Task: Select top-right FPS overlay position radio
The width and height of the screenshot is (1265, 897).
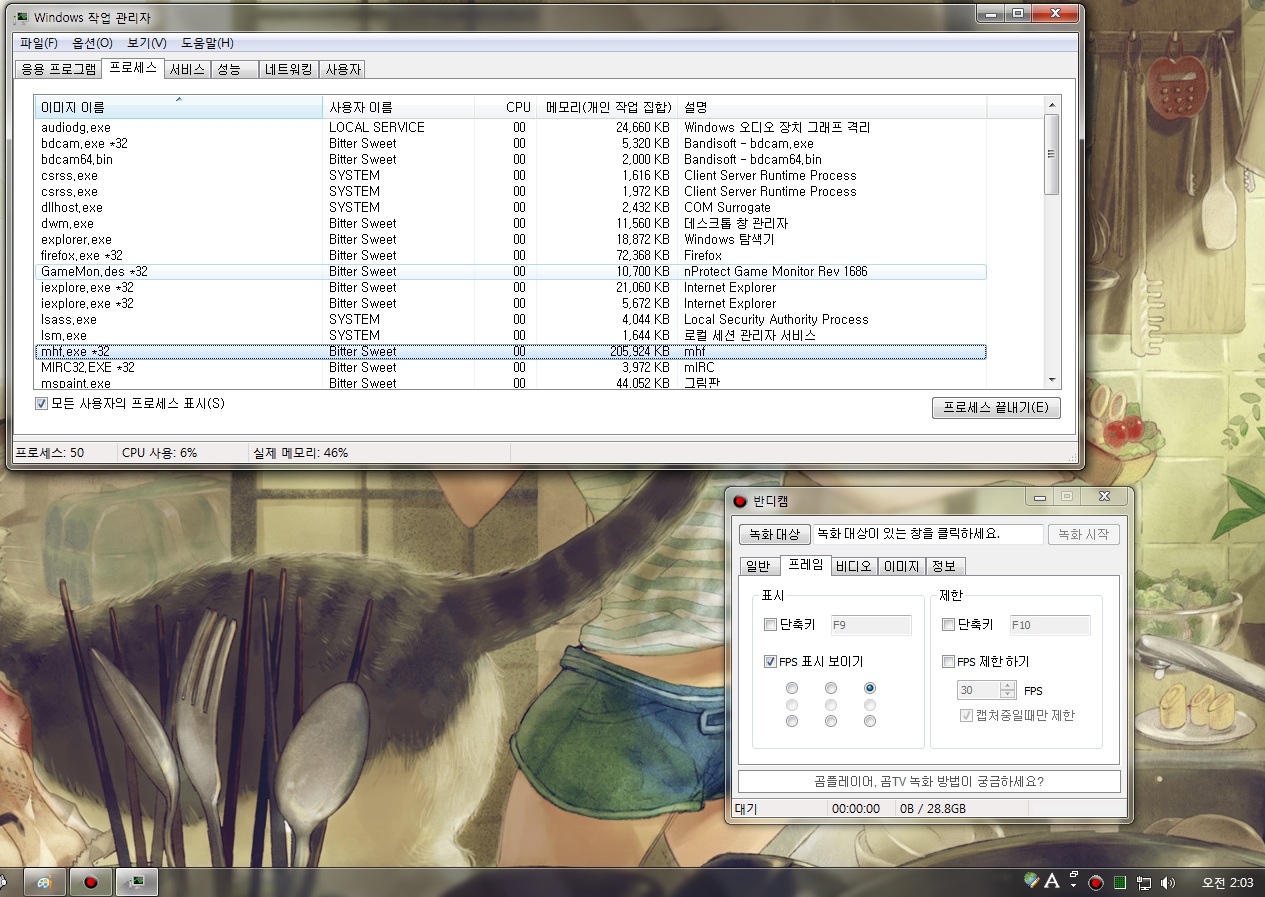Action: 870,688
